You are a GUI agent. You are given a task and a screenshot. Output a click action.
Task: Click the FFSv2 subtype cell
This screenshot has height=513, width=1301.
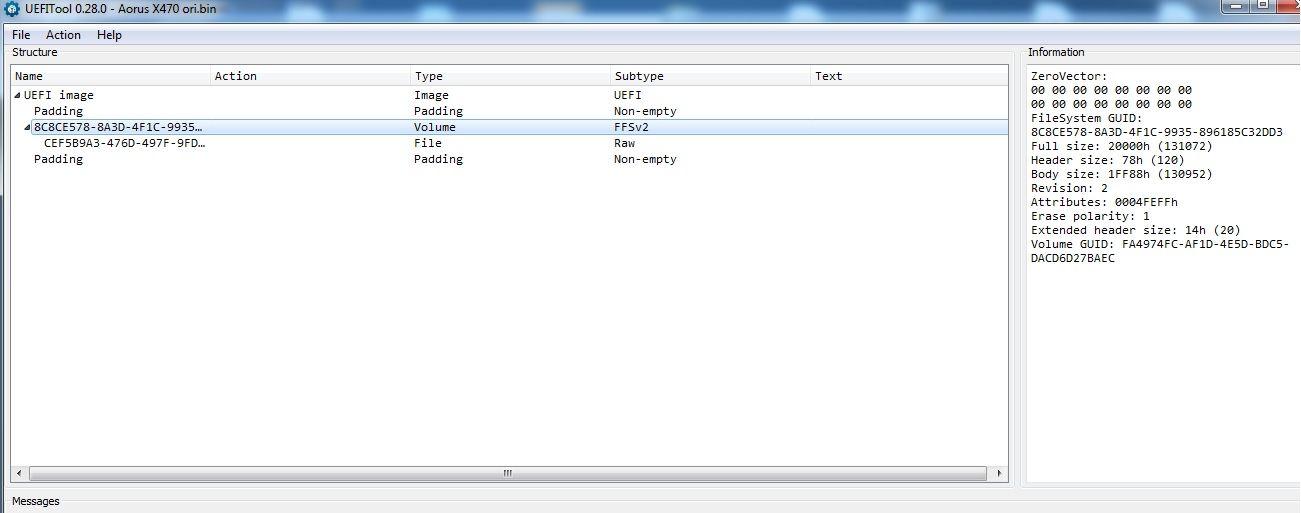632,128
